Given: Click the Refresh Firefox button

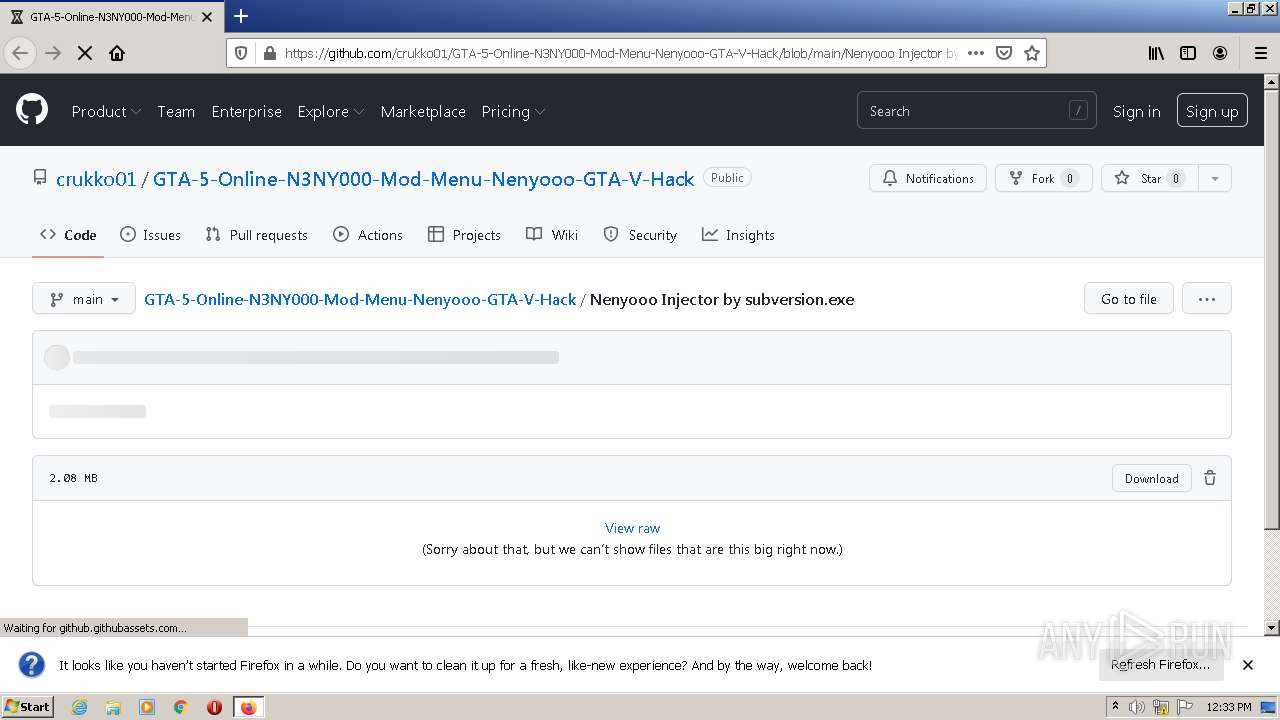Looking at the screenshot, I should 1160,665.
